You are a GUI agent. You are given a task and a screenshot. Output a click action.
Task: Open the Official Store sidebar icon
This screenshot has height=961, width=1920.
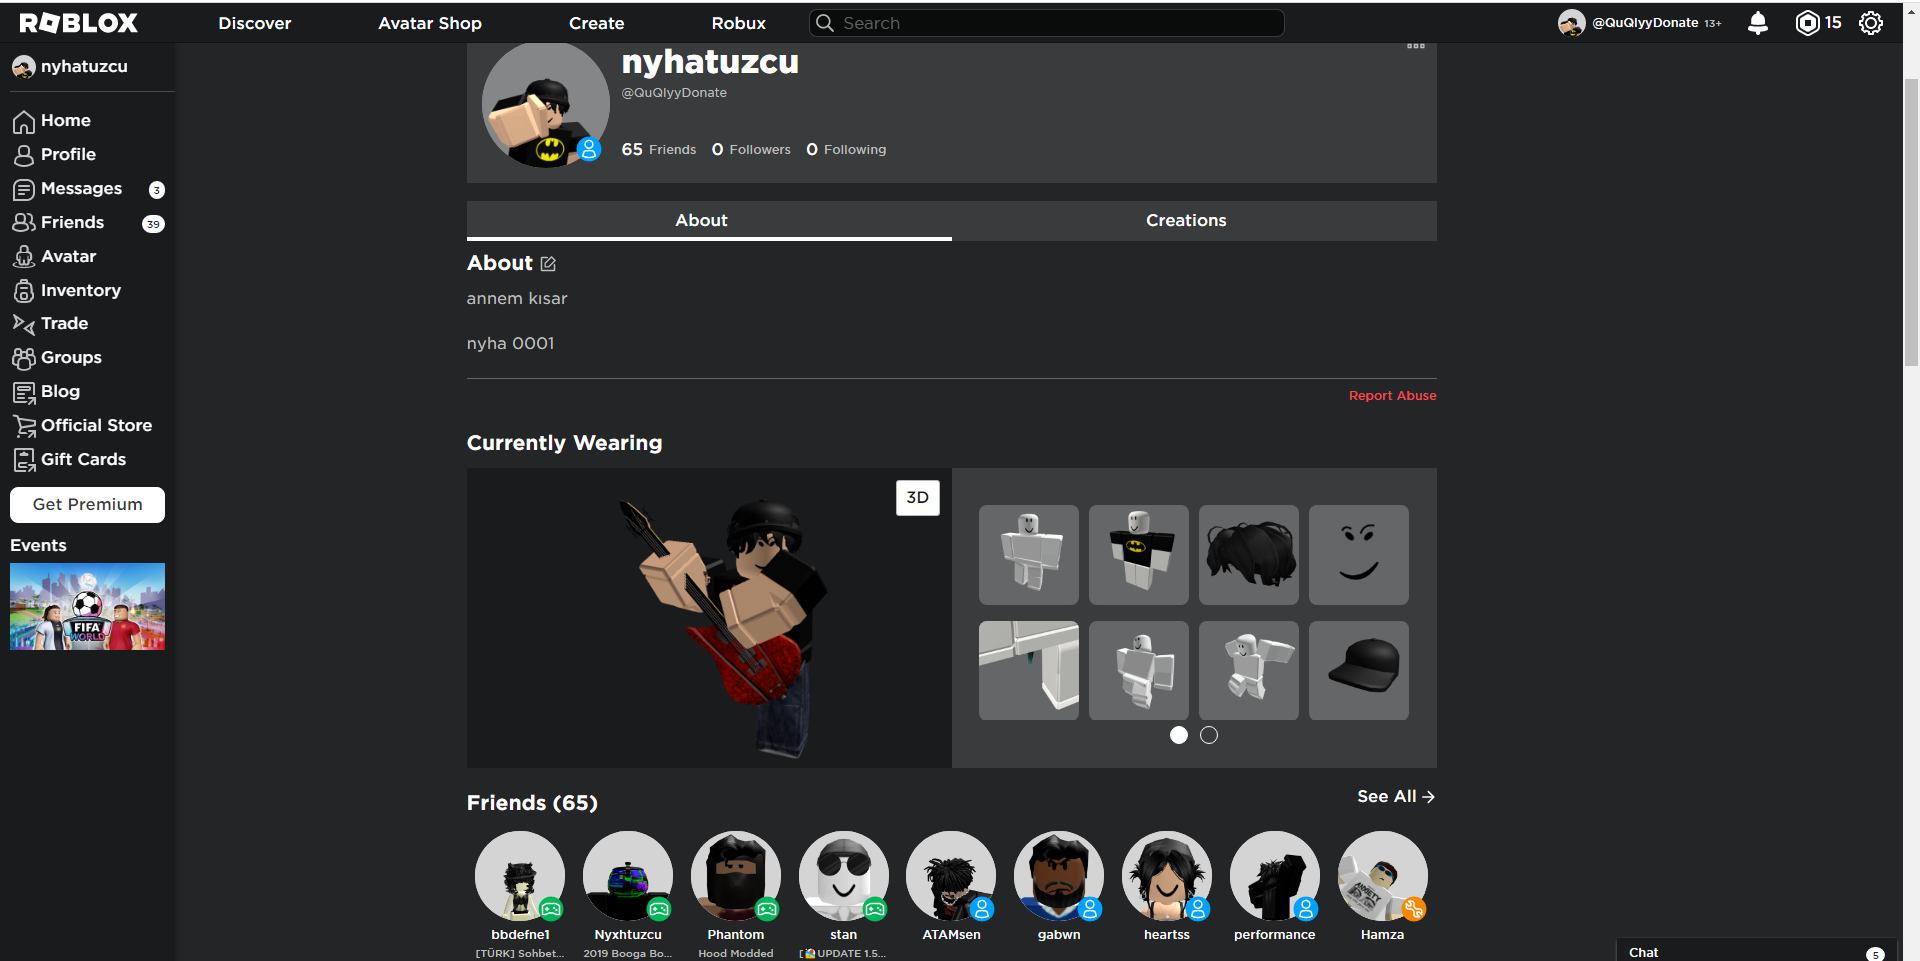pyautogui.click(x=24, y=426)
